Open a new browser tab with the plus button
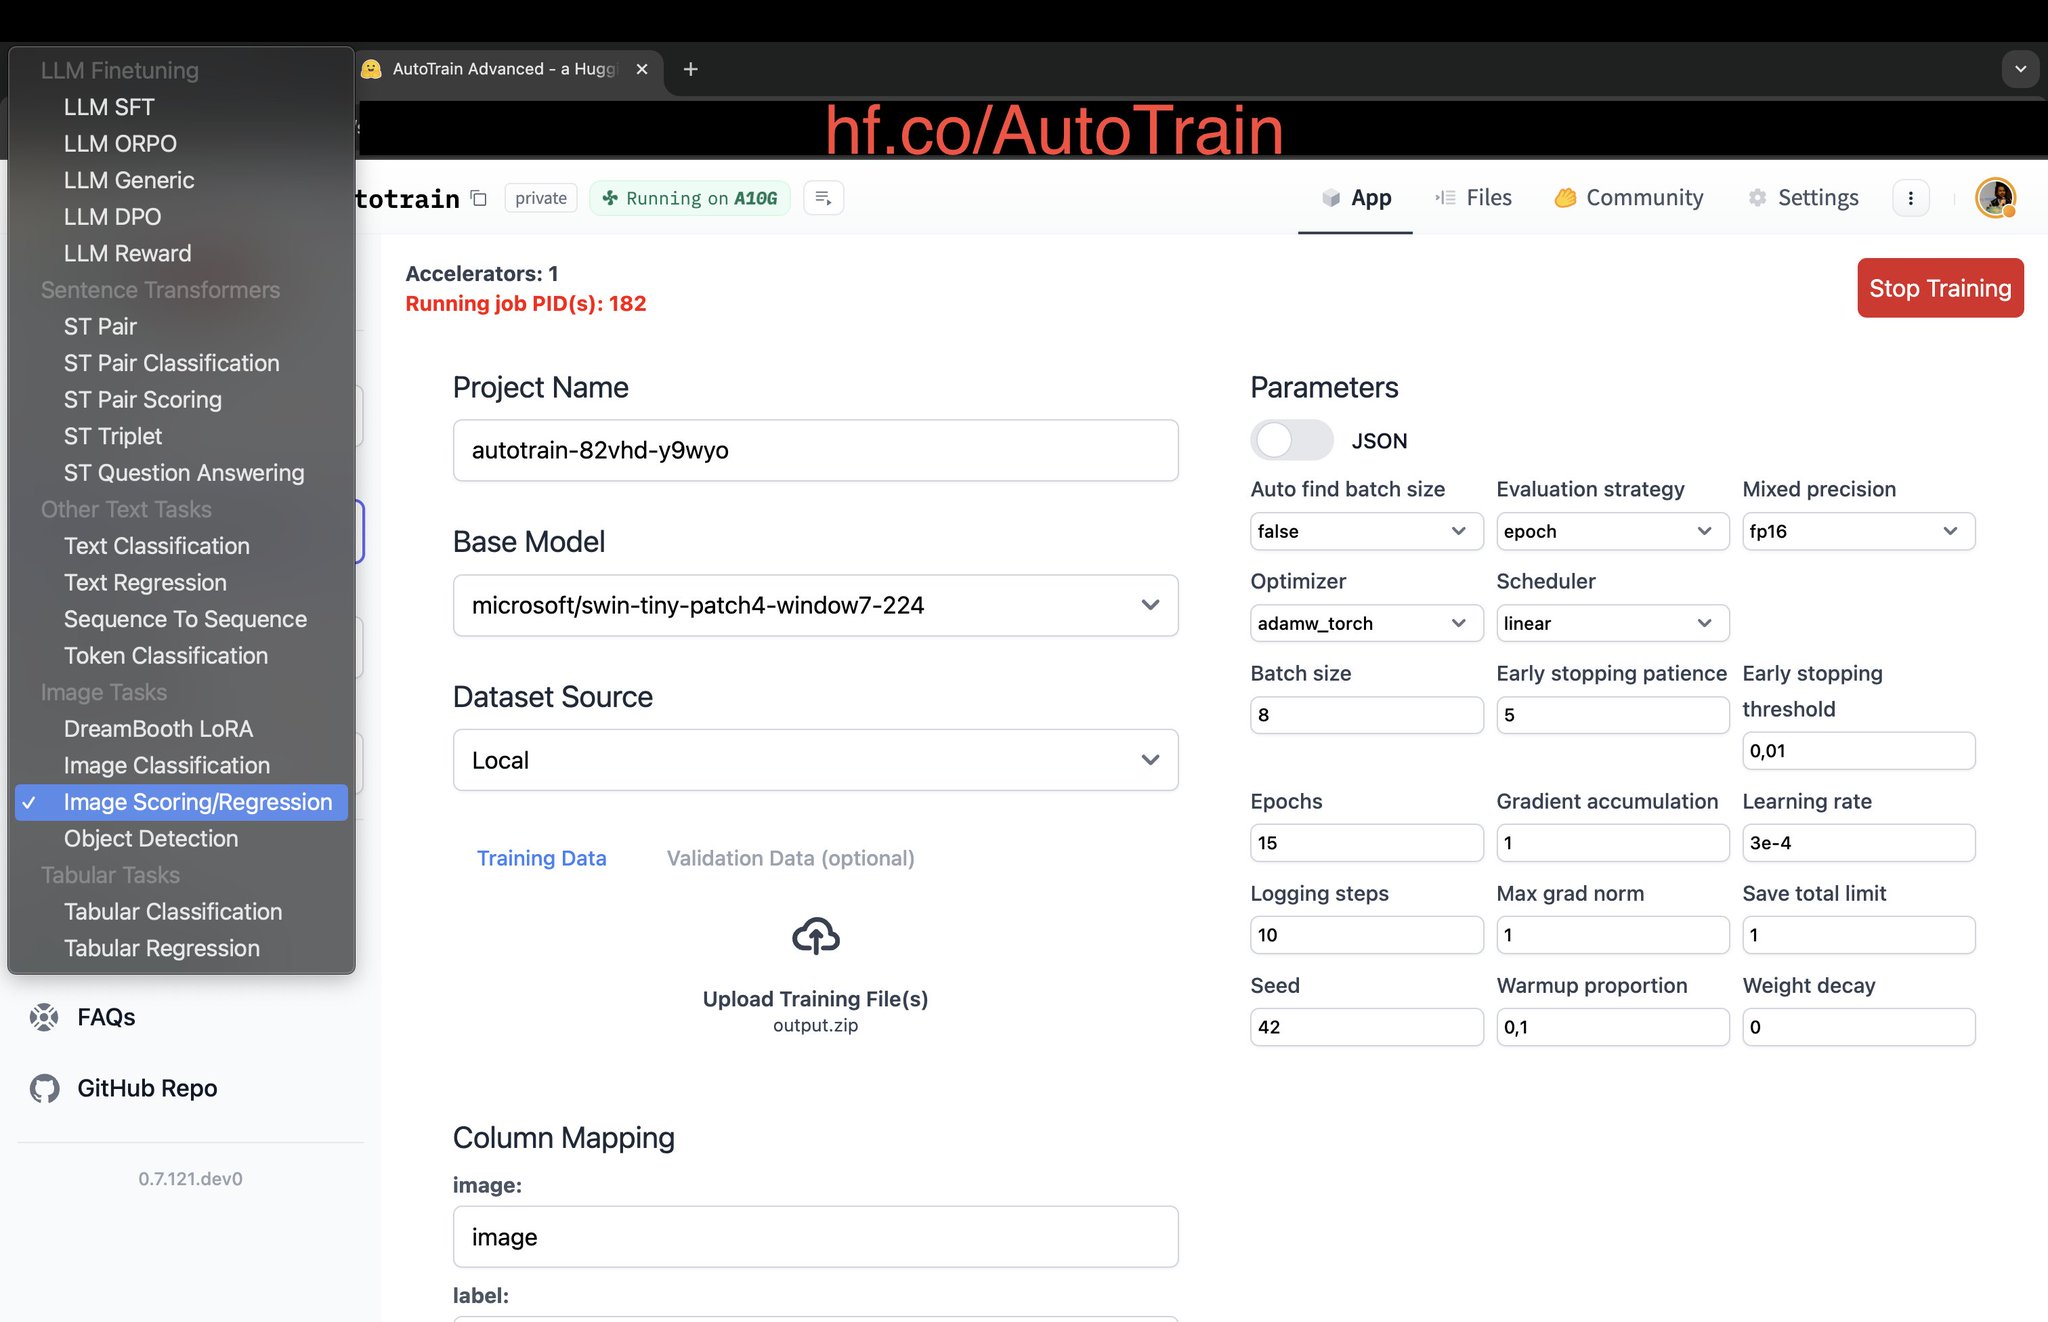The height and width of the screenshot is (1322, 2048). click(x=690, y=69)
